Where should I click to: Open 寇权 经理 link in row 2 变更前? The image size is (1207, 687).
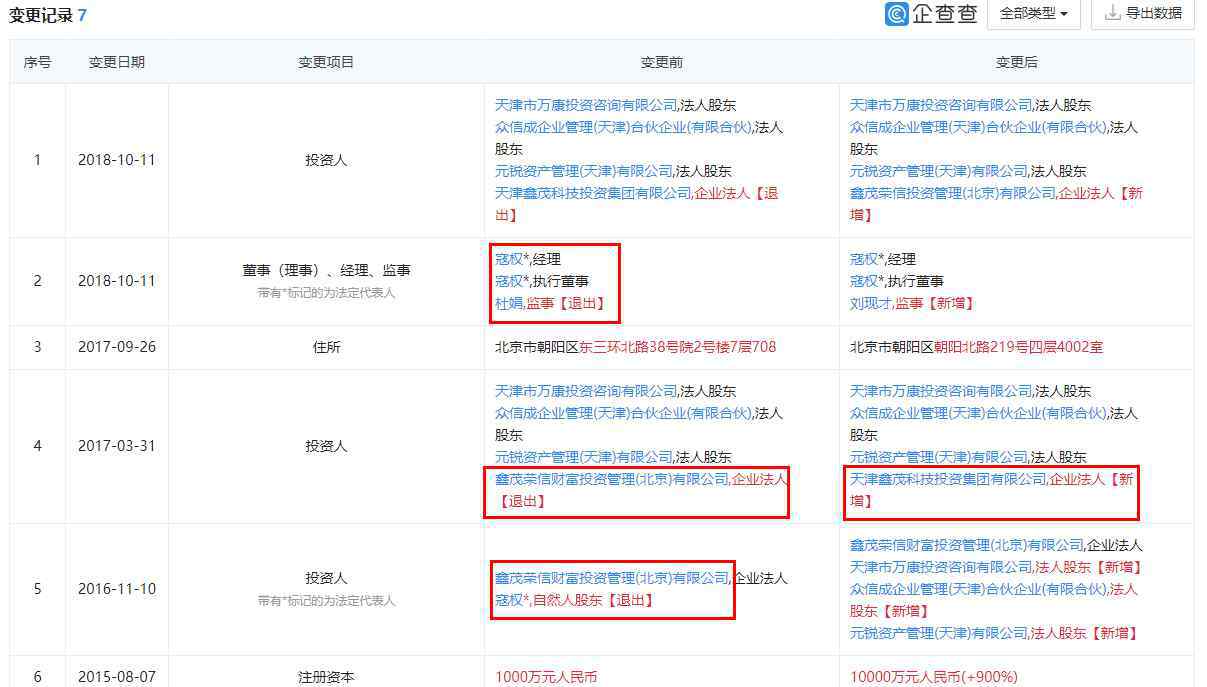[509, 259]
